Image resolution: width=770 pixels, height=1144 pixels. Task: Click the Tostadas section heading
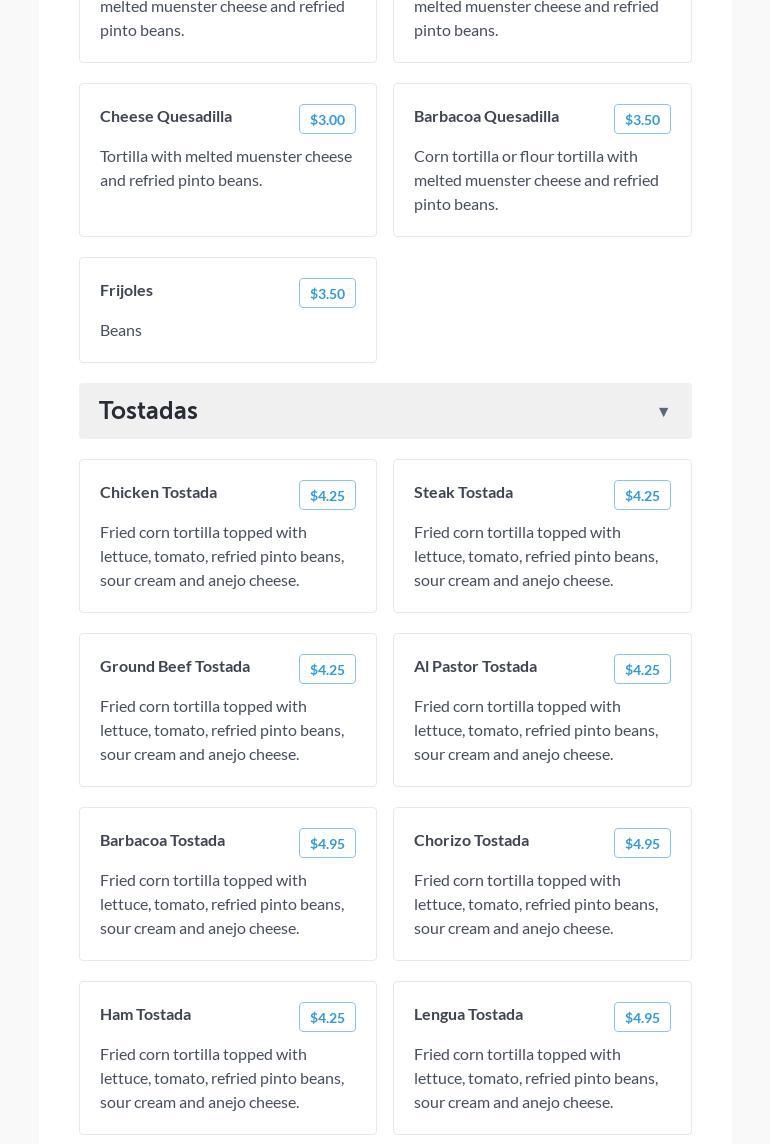pyautogui.click(x=149, y=411)
